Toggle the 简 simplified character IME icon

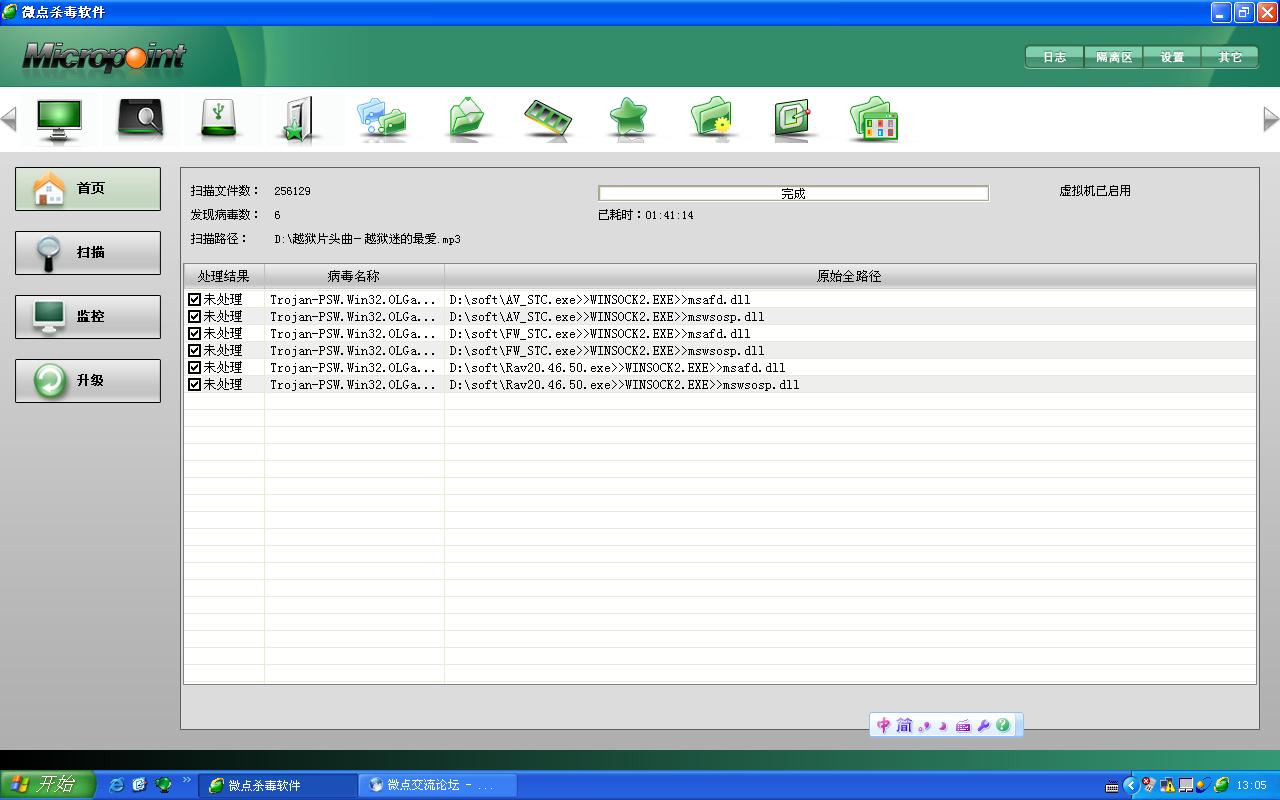[904, 726]
